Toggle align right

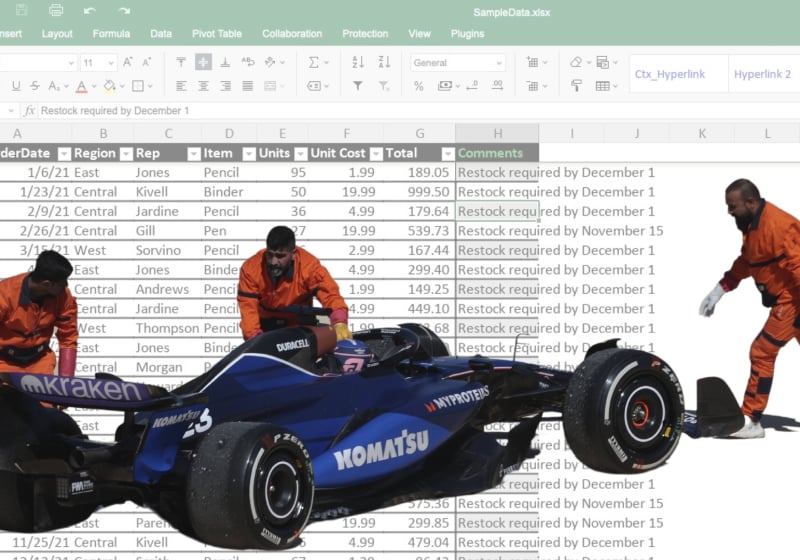[225, 86]
